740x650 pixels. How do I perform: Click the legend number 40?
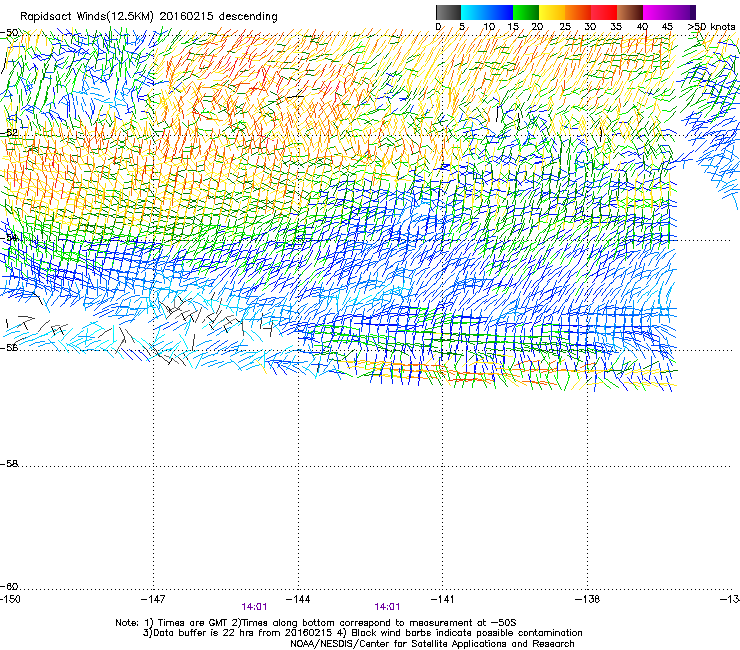point(642,27)
